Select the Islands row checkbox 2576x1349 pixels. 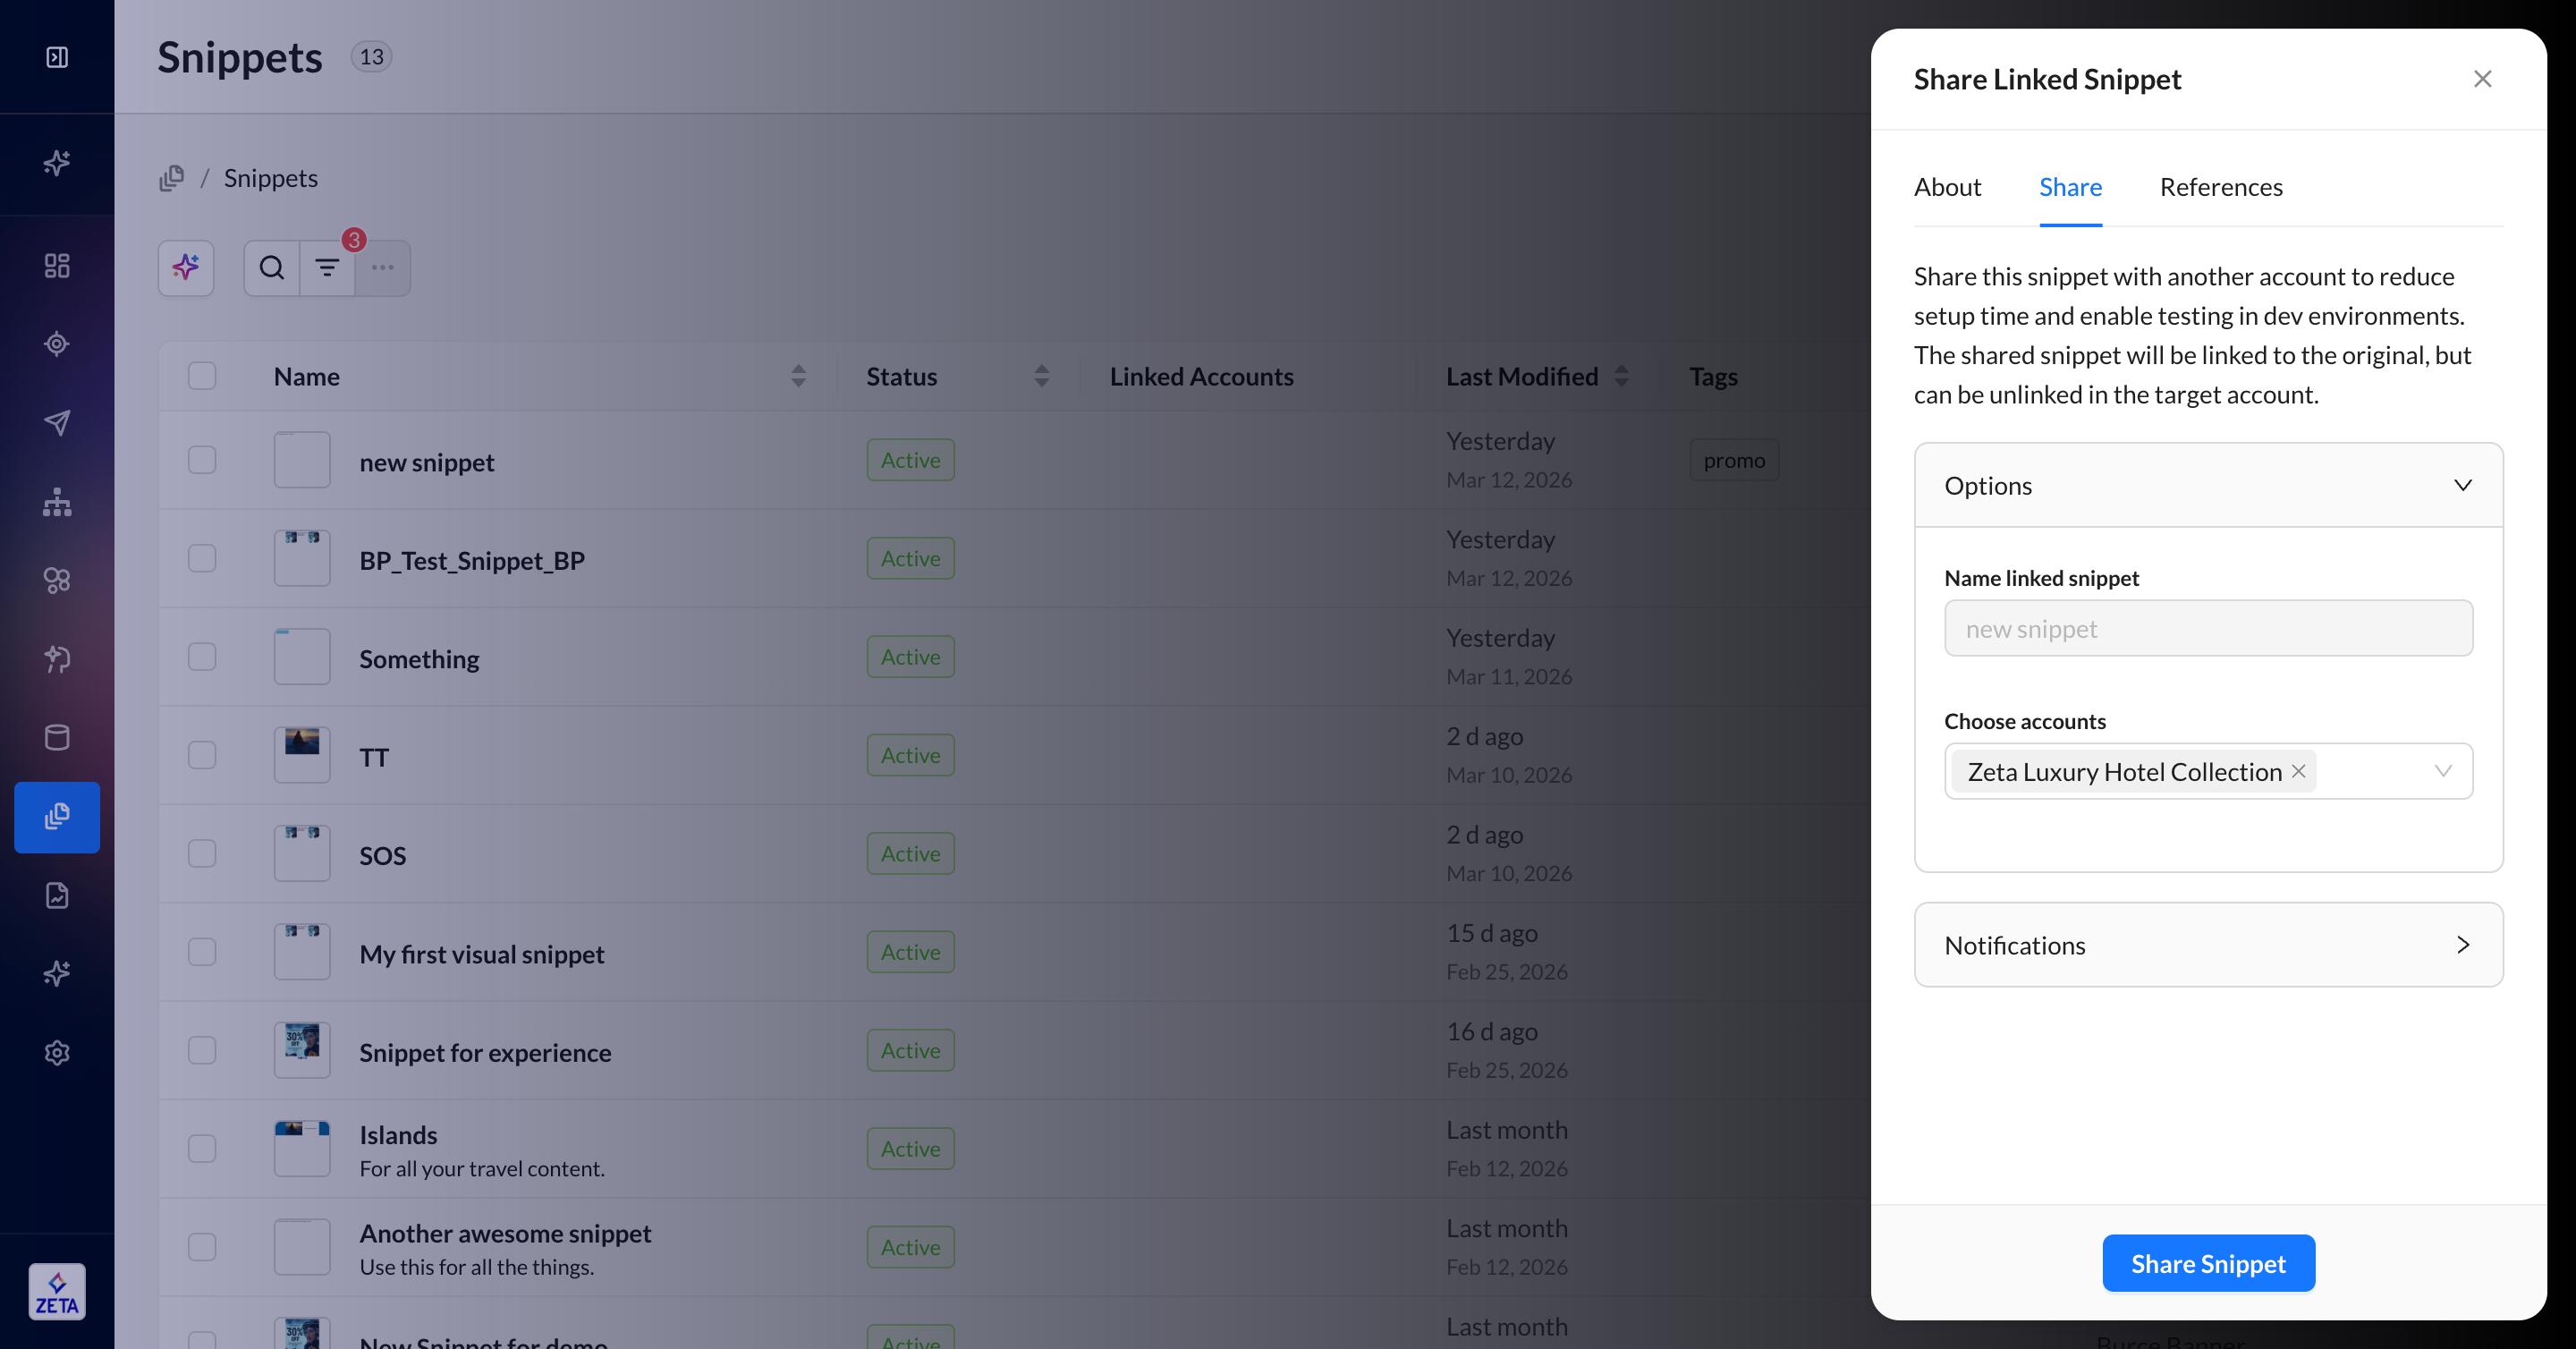[202, 1148]
